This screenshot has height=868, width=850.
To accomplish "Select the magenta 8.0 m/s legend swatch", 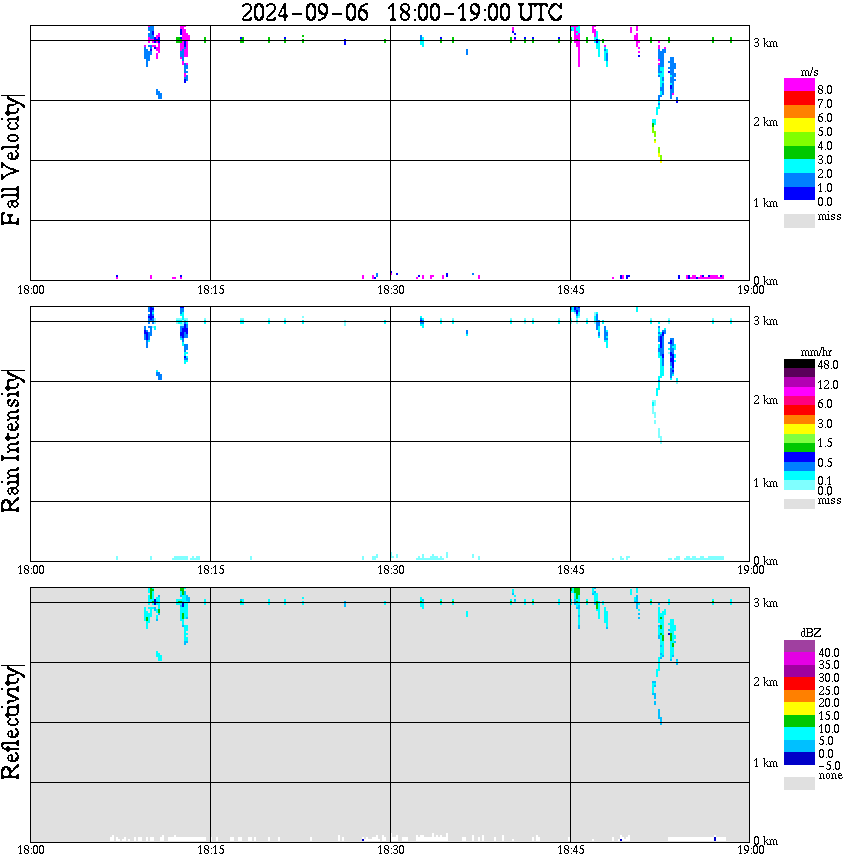I will click(x=799, y=85).
